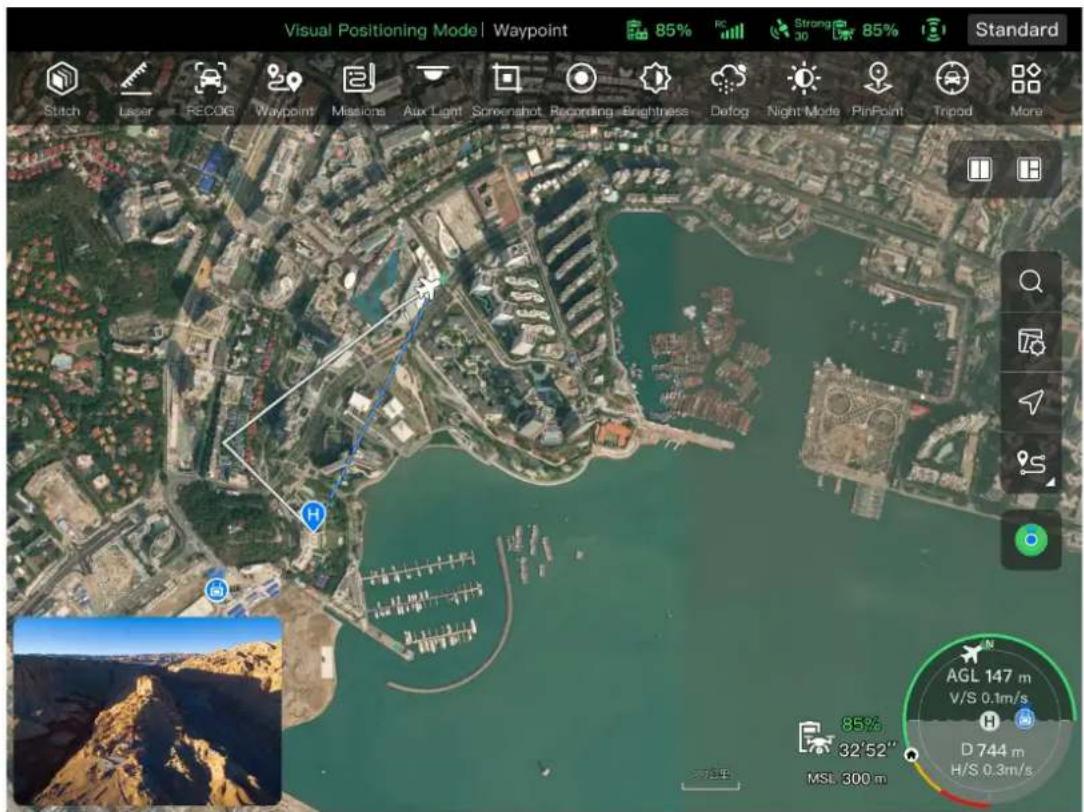This screenshot has width=1084, height=812.
Task: Toggle the Defog function
Action: [729, 89]
